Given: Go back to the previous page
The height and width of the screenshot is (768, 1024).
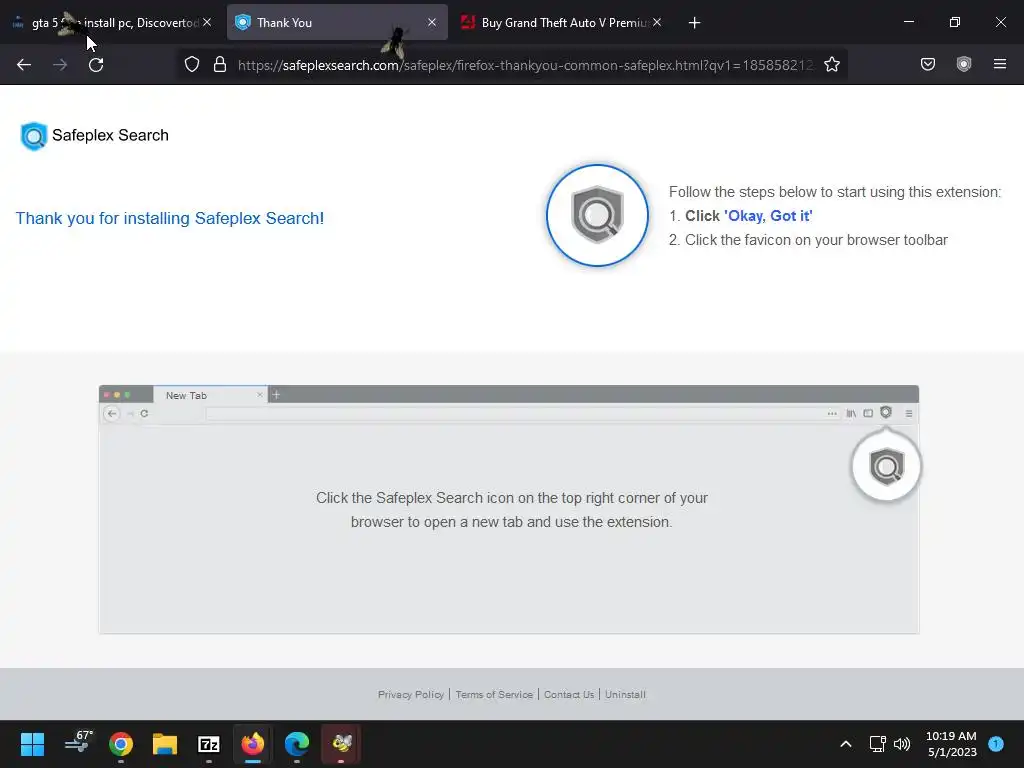Looking at the screenshot, I should coord(24,65).
